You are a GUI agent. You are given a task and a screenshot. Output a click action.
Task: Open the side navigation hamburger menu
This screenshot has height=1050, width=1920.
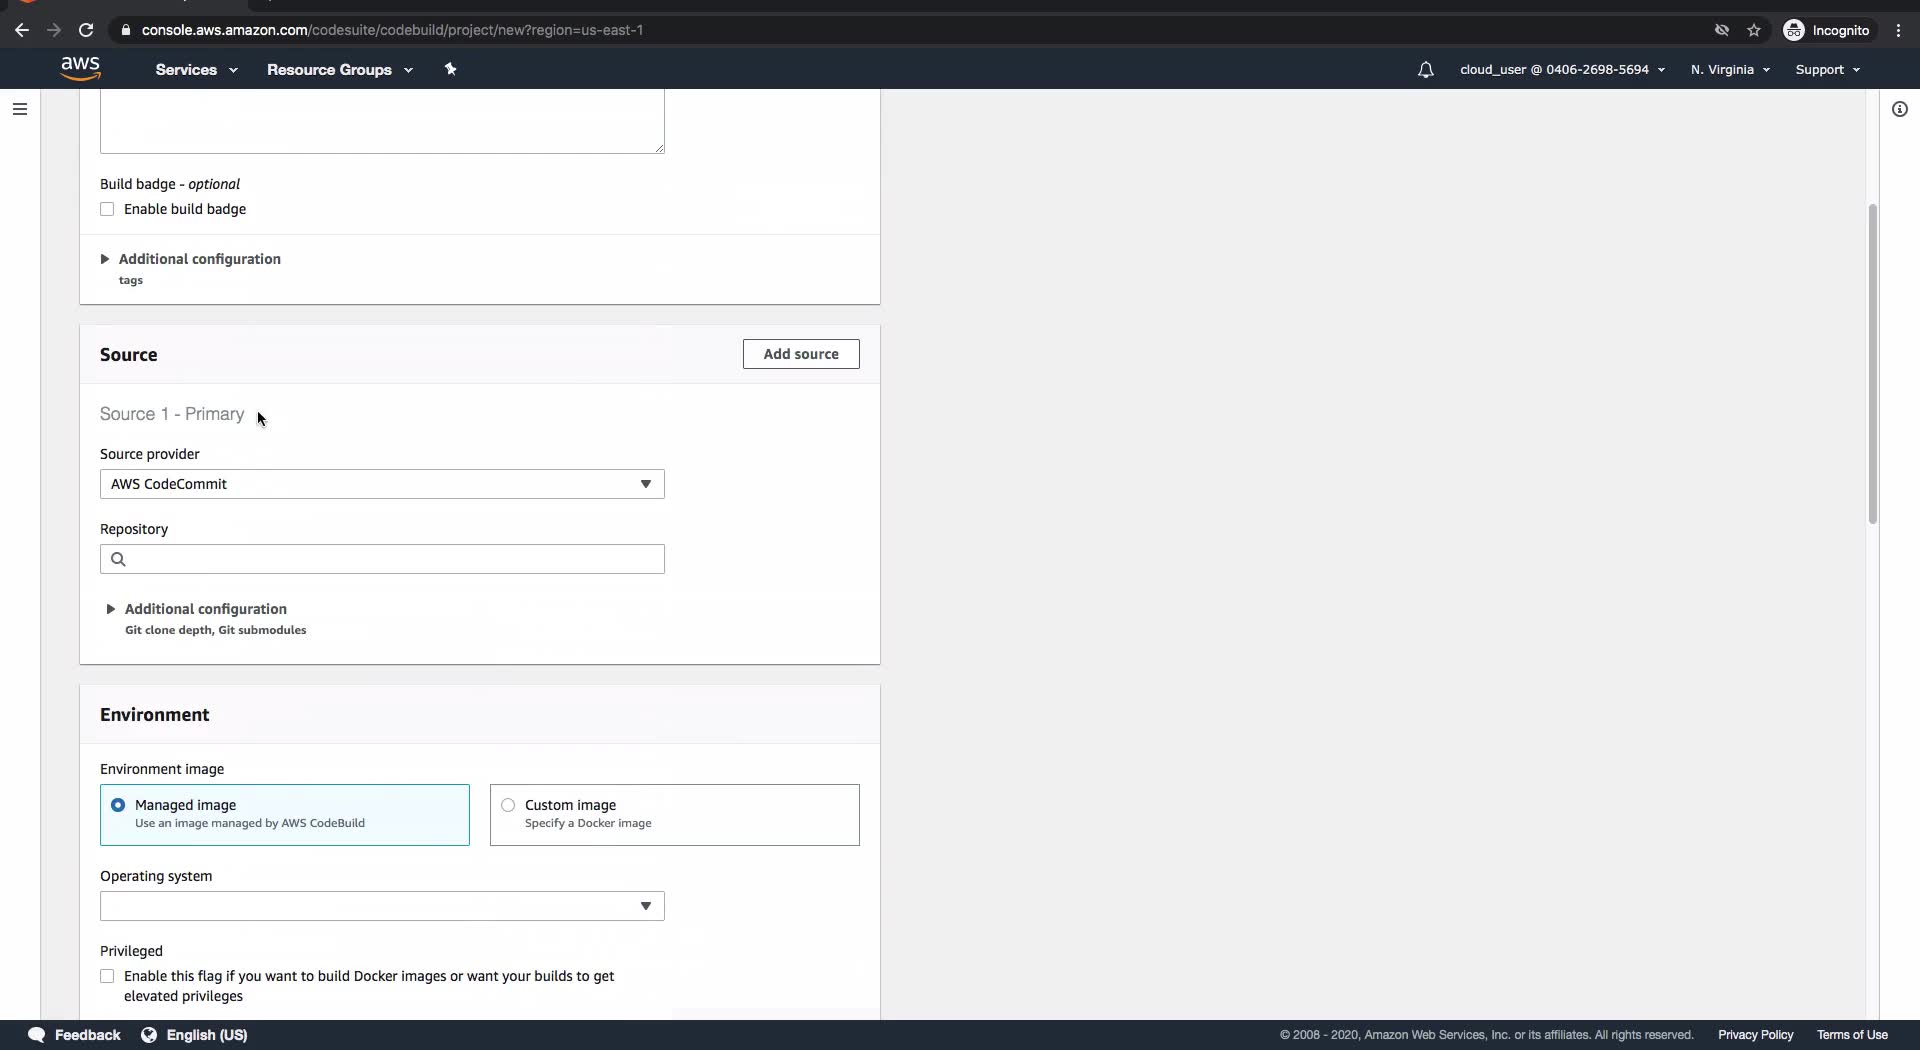pyautogui.click(x=19, y=109)
